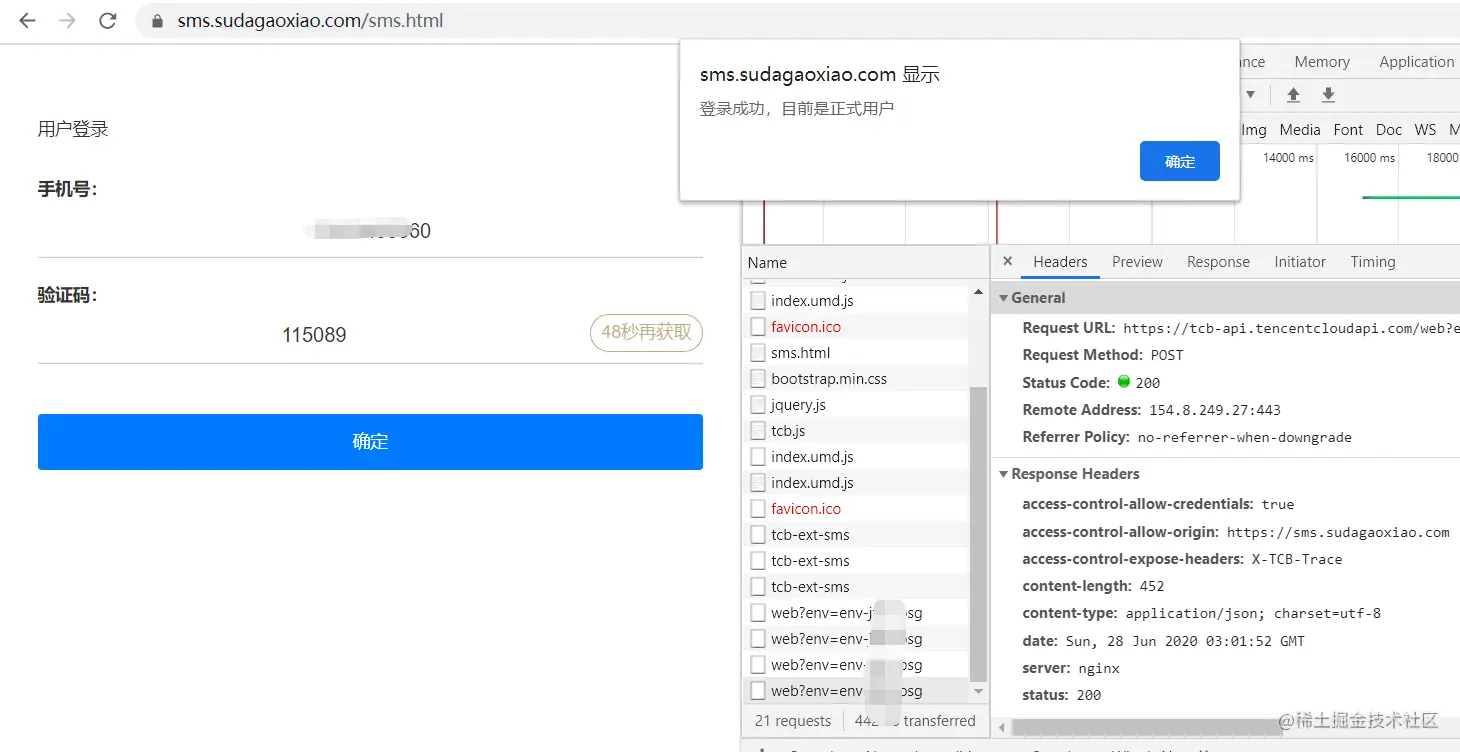Filter requests by Img type
This screenshot has width=1460, height=752.
1254,130
